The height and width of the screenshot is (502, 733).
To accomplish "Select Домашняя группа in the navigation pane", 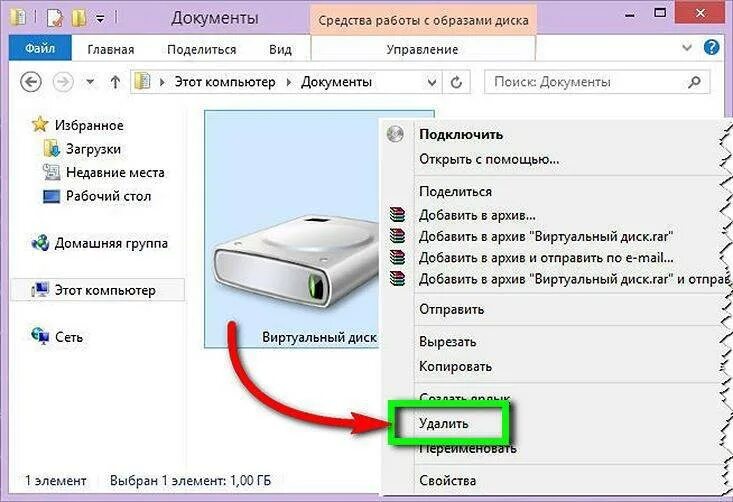I will (111, 243).
